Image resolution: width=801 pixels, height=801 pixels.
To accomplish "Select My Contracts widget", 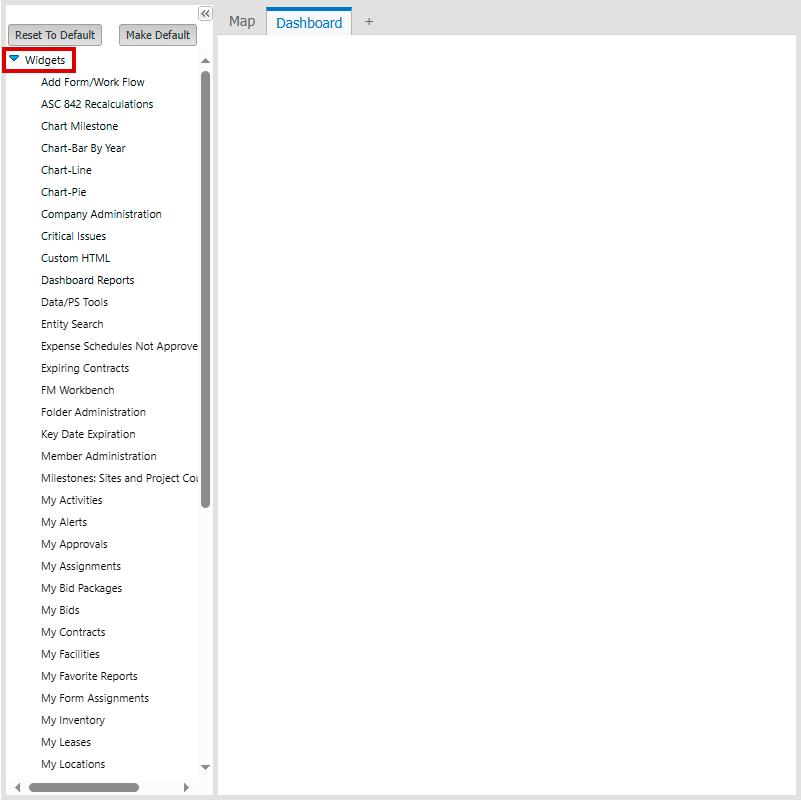I will pos(73,631).
